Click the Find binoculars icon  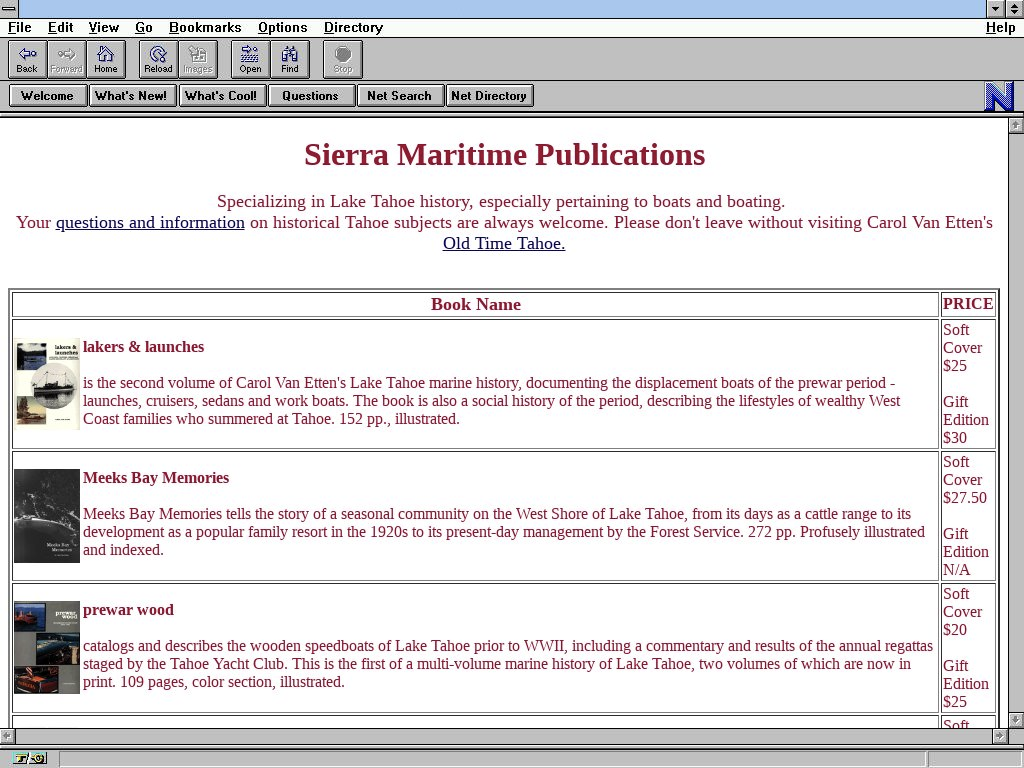pyautogui.click(x=290, y=59)
